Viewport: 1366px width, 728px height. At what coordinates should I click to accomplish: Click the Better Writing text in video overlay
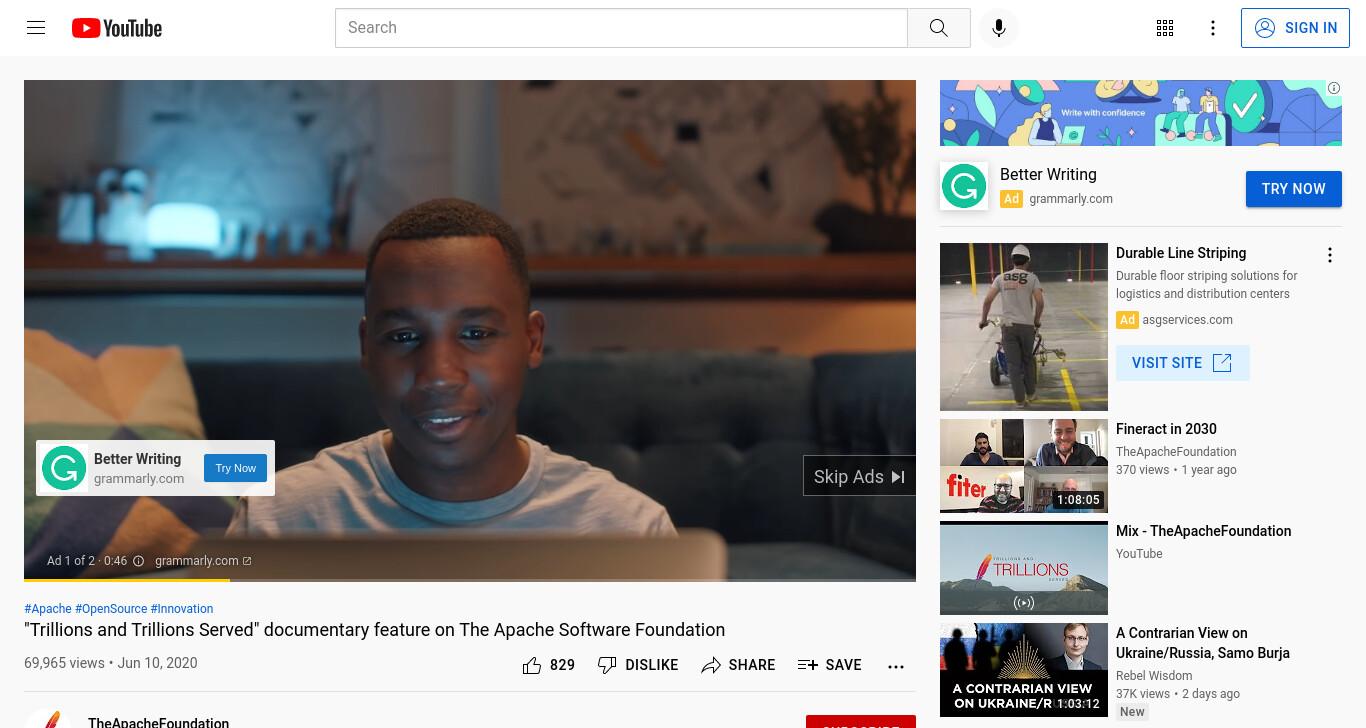(137, 459)
